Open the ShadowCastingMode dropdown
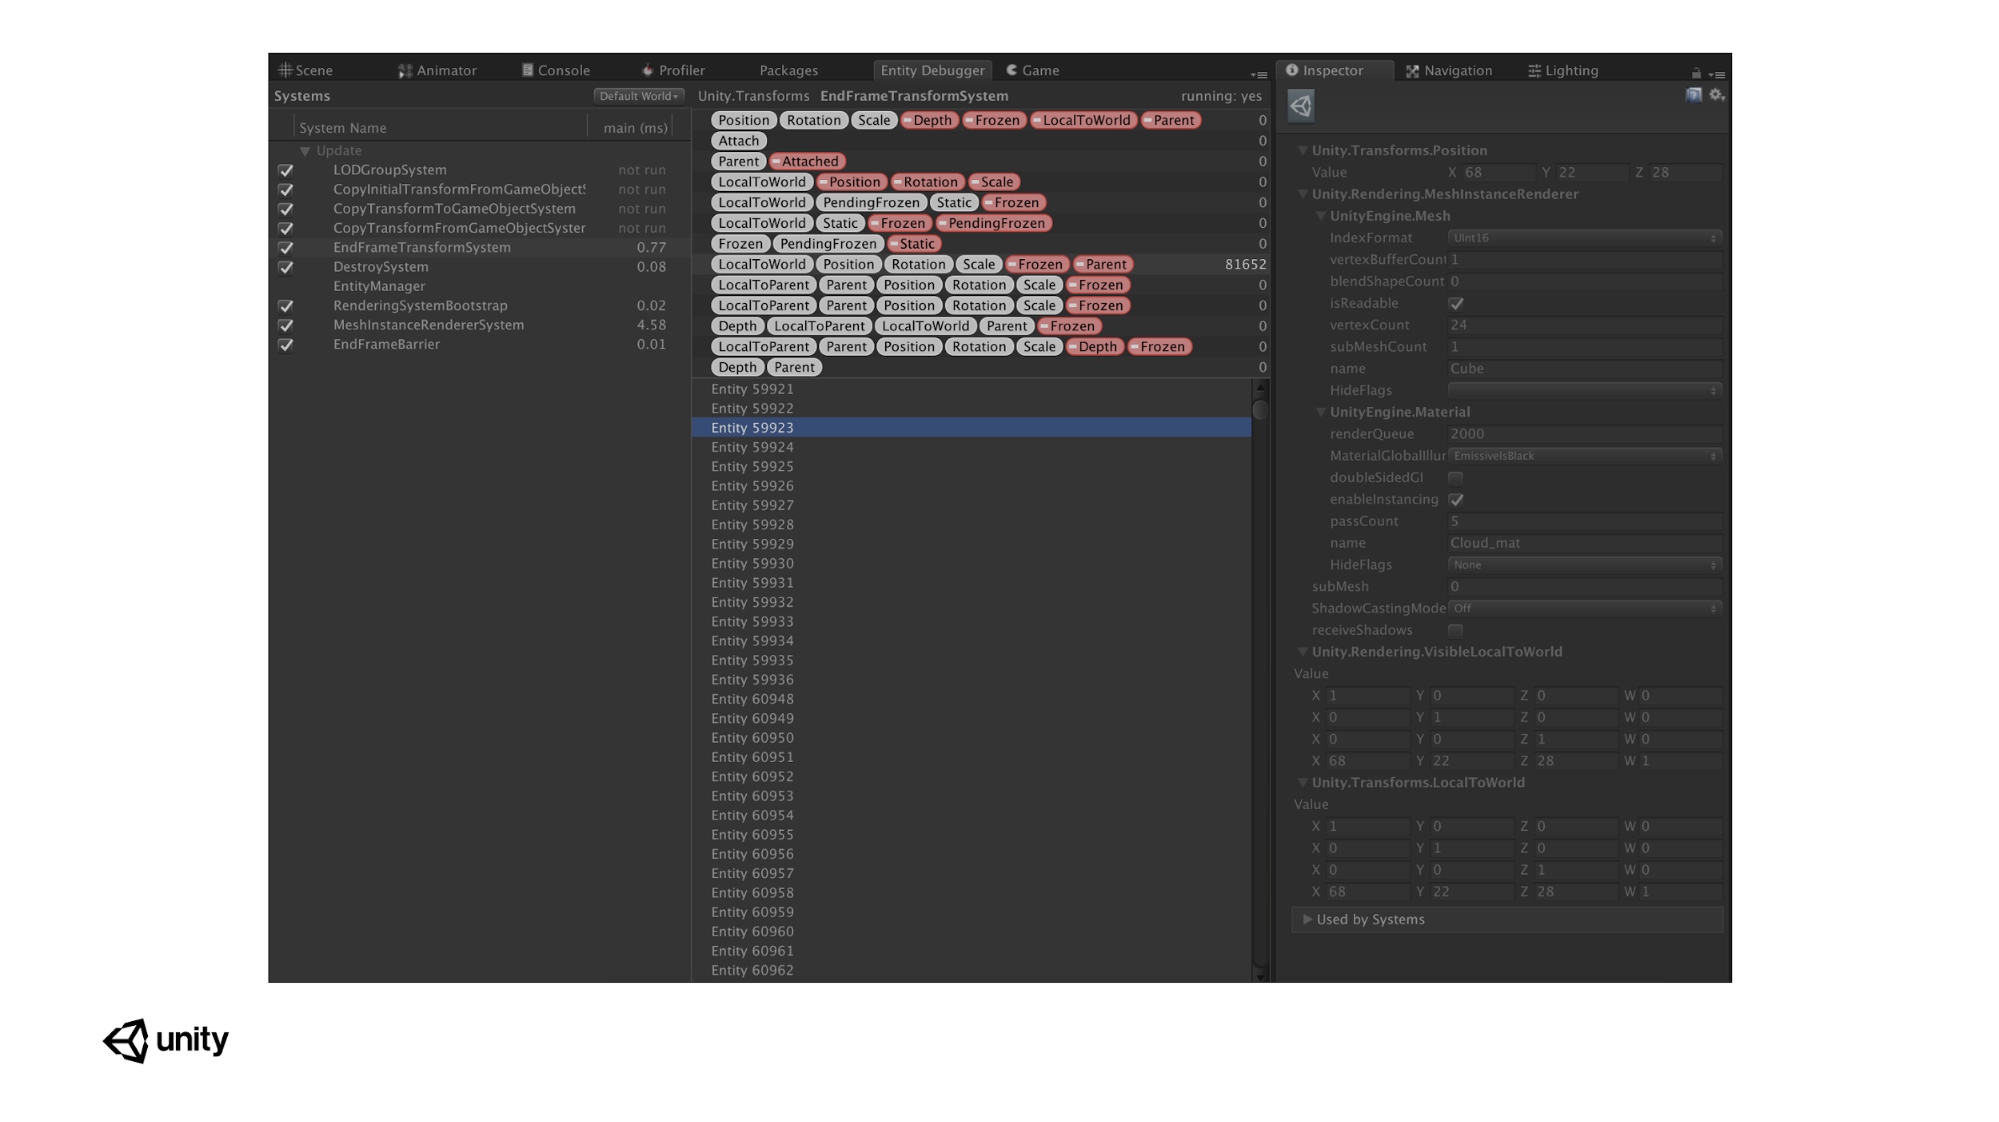 pyautogui.click(x=1584, y=609)
